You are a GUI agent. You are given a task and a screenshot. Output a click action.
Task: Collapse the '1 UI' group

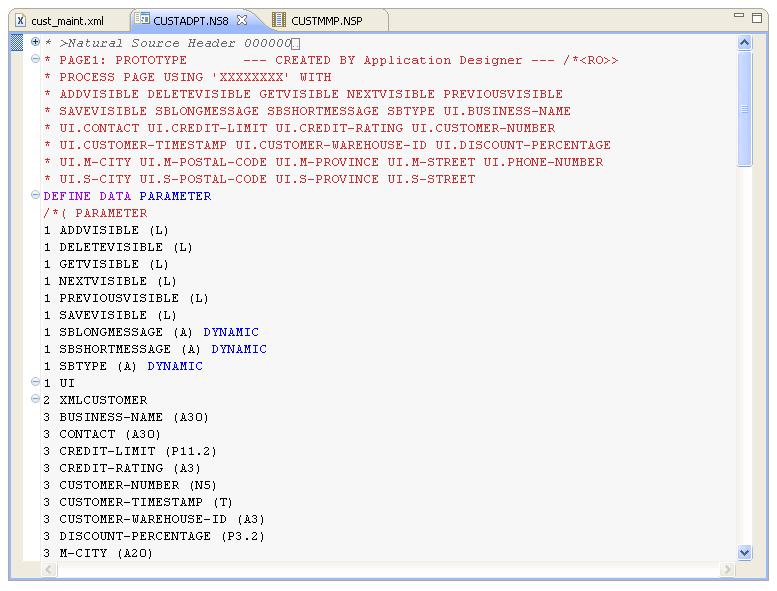coord(35,383)
